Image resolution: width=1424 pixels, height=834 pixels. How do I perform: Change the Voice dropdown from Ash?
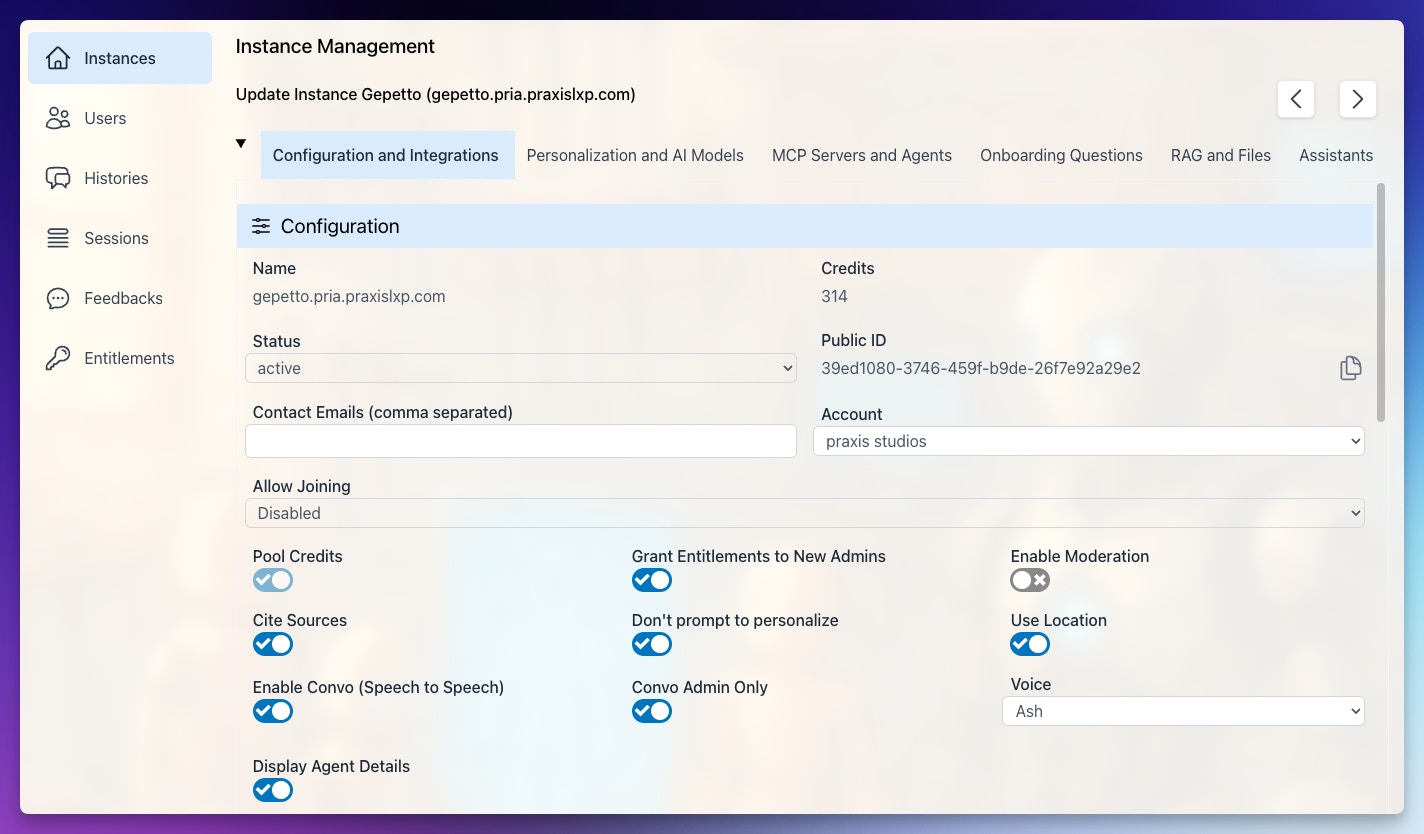click(x=1183, y=711)
